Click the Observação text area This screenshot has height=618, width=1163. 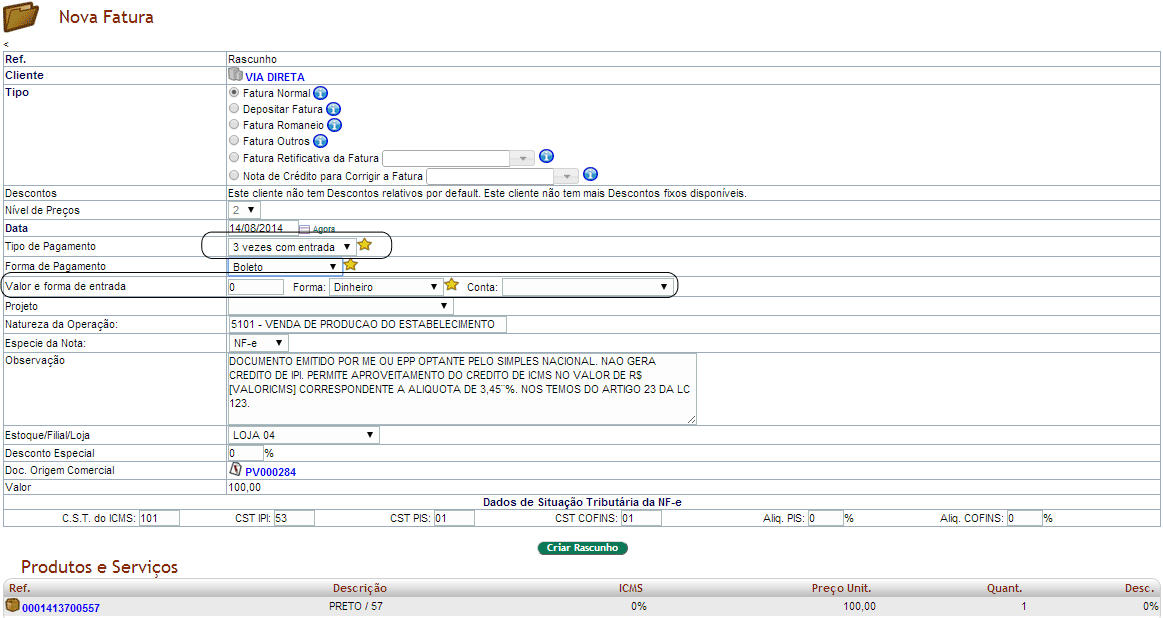pyautogui.click(x=461, y=388)
